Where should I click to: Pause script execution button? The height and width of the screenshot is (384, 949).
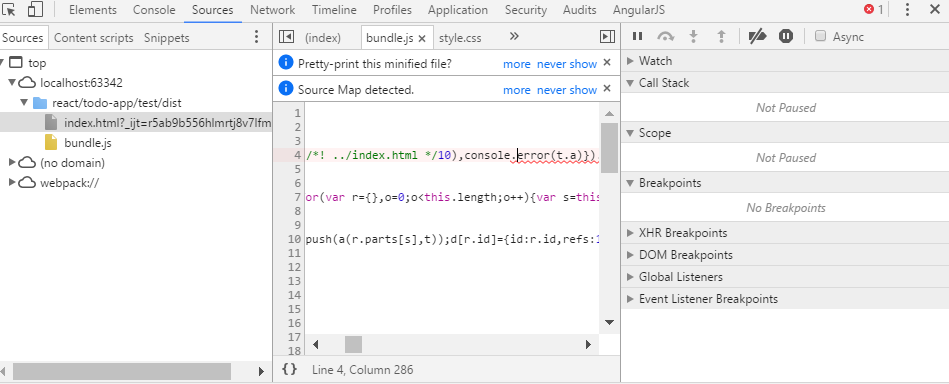637,36
